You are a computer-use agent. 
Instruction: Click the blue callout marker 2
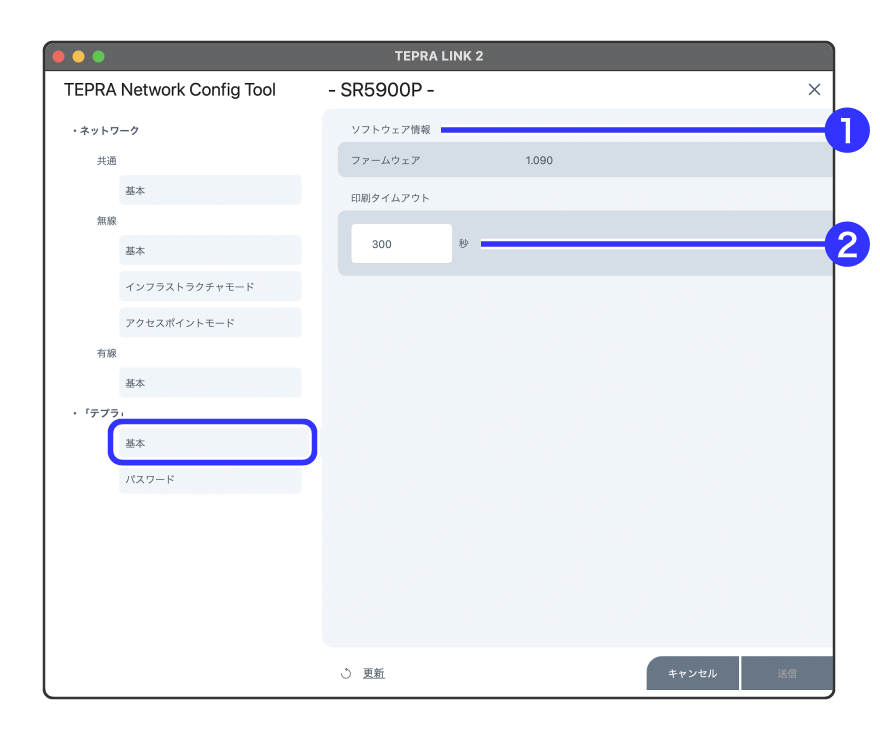pyautogui.click(x=846, y=244)
